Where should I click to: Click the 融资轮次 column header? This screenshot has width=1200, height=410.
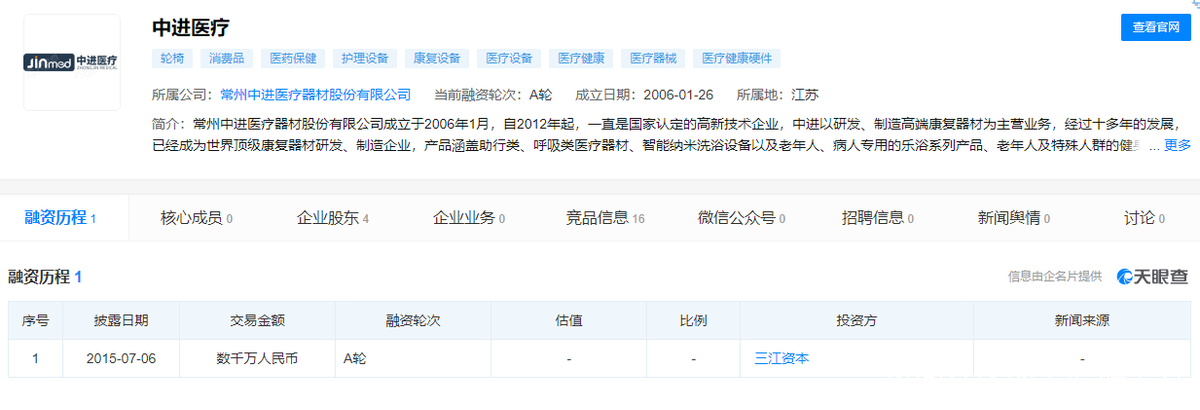pyautogui.click(x=413, y=321)
